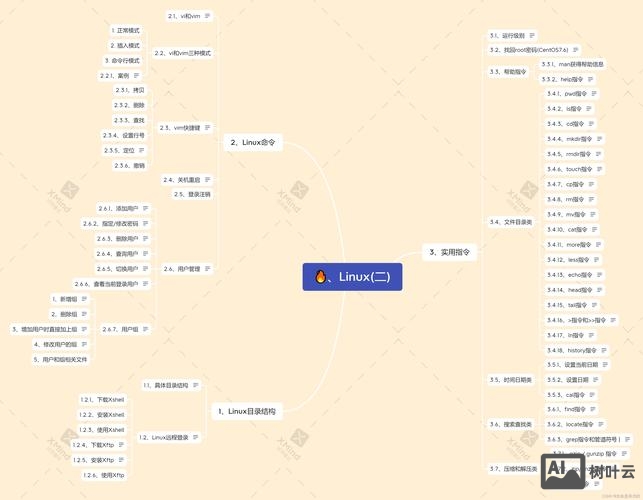Select the '2.2、vi和vim三种模式' subtopic
This screenshot has height=500, width=643.
click(x=183, y=53)
